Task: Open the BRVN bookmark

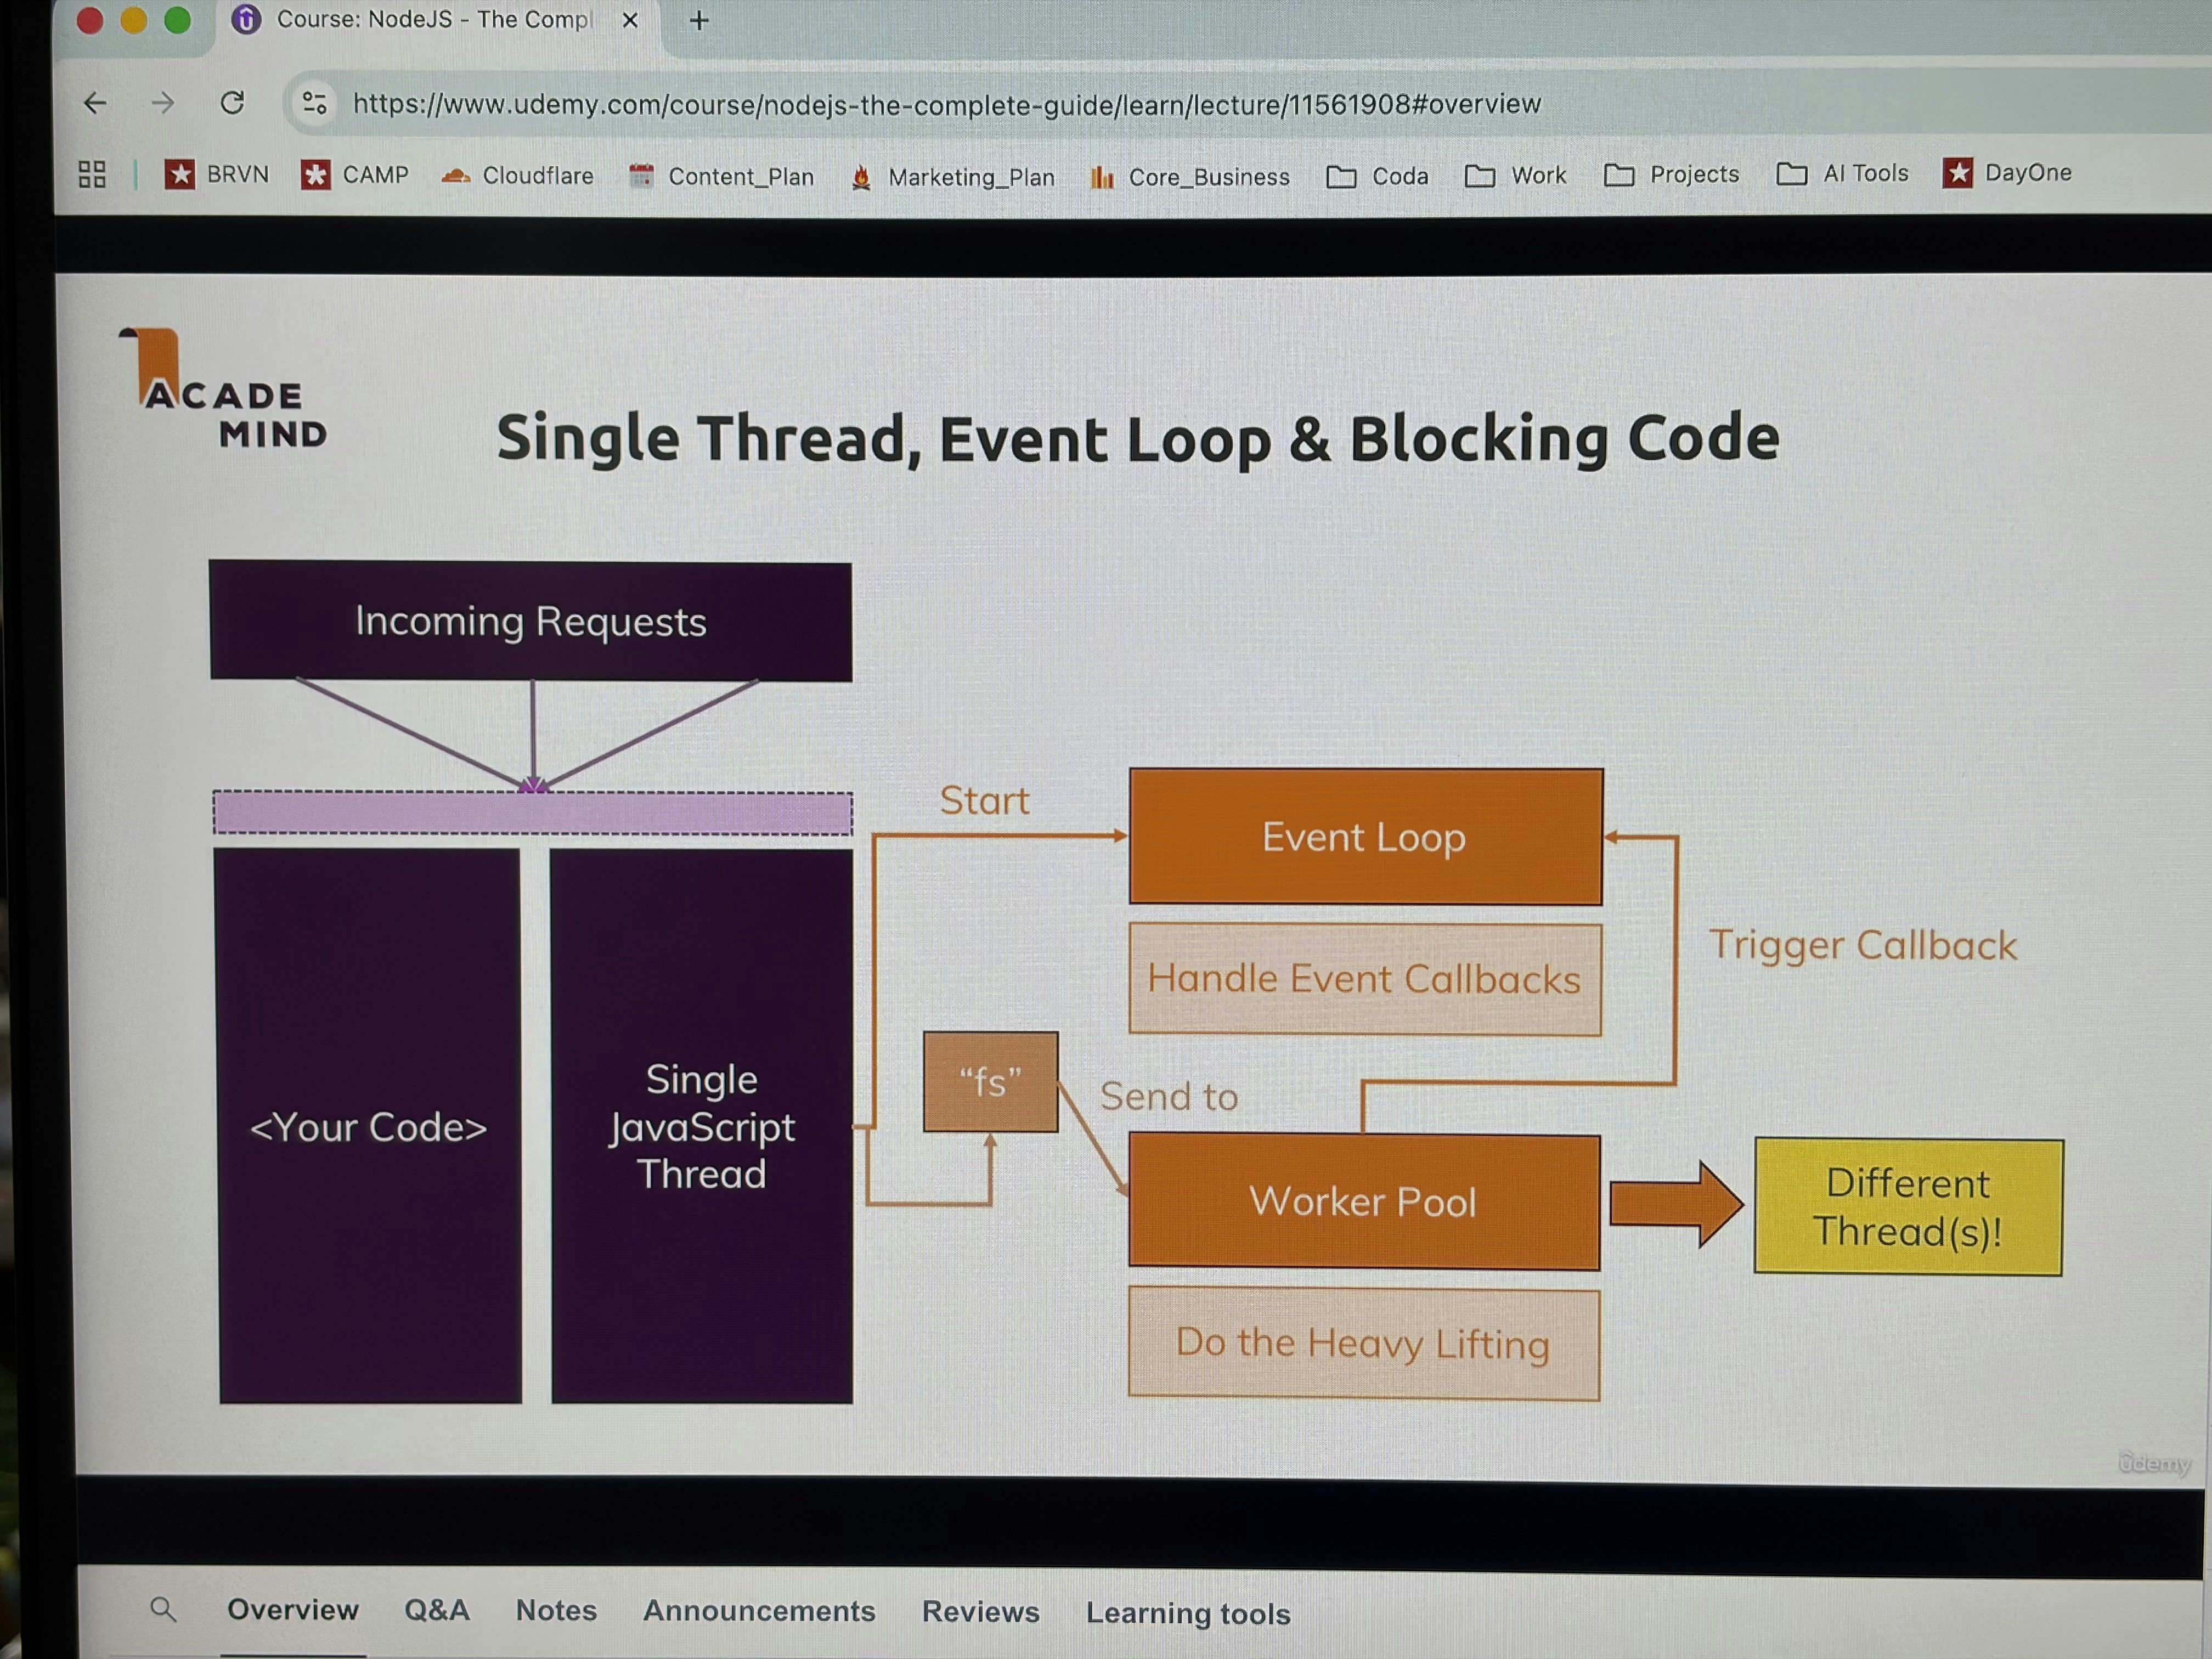Action: tap(218, 175)
